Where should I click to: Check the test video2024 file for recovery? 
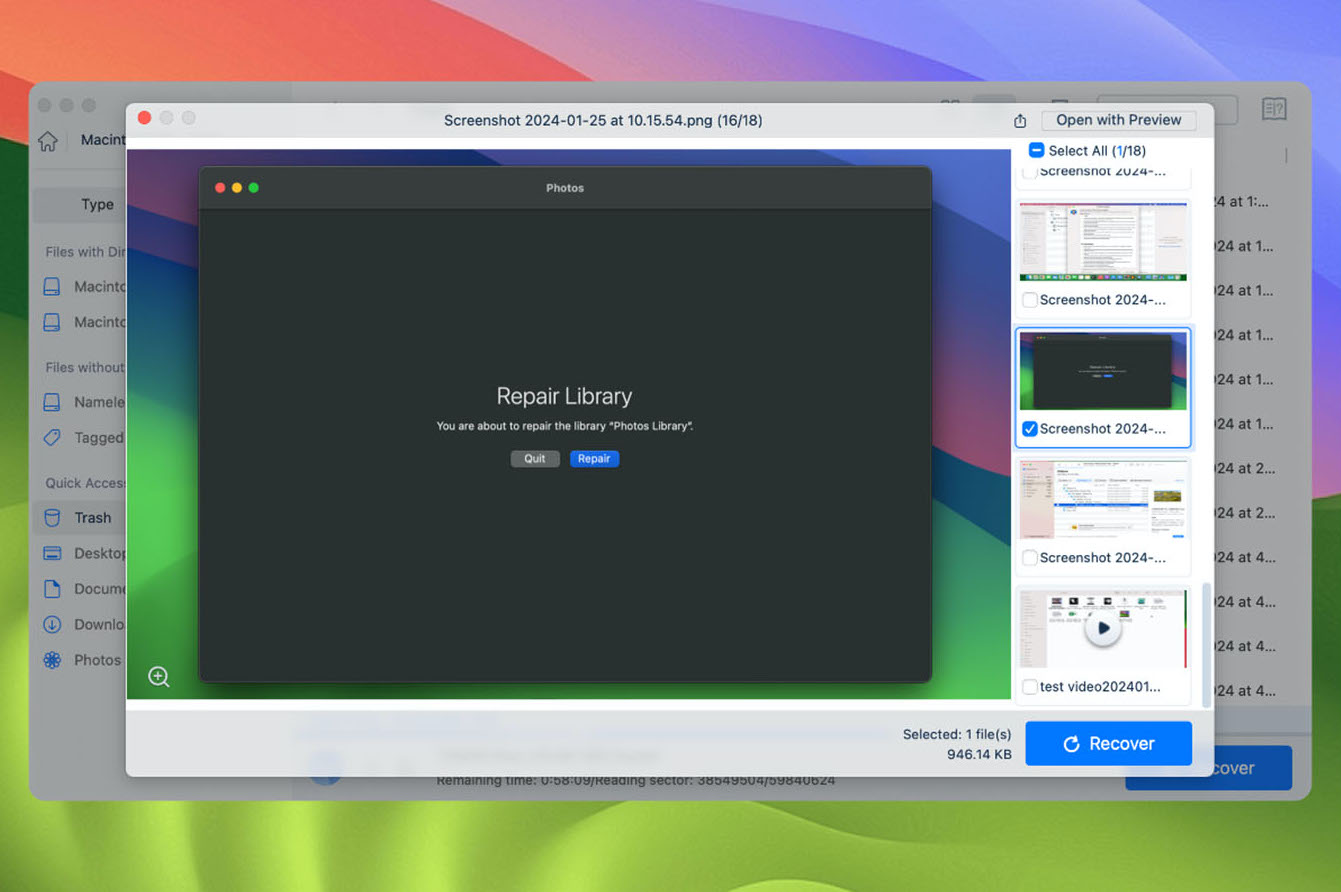click(1028, 687)
